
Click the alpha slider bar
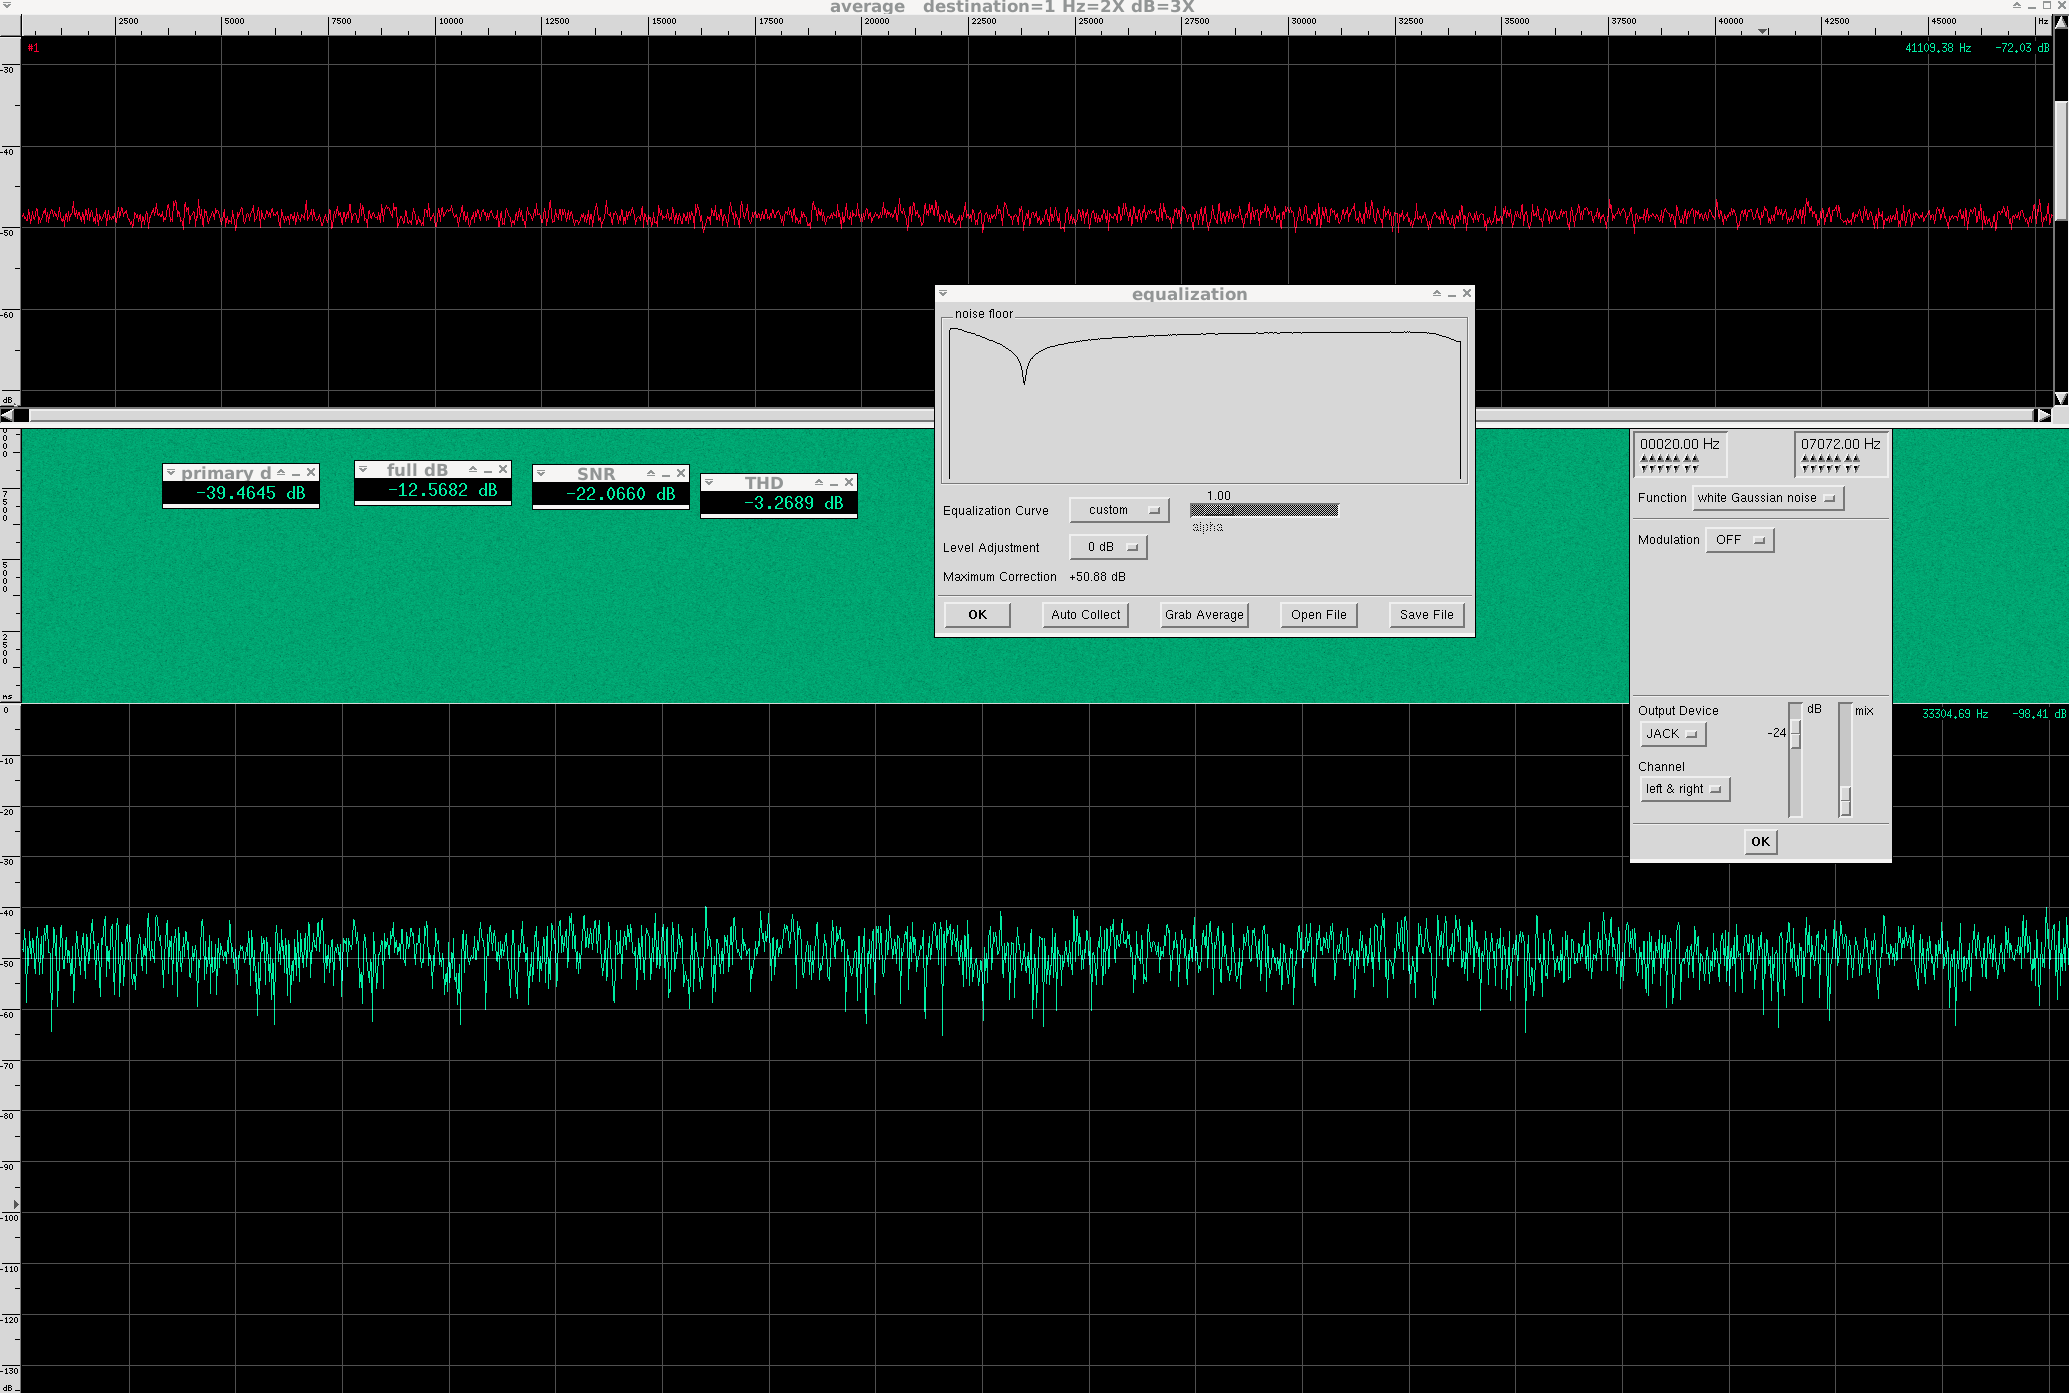(x=1264, y=510)
